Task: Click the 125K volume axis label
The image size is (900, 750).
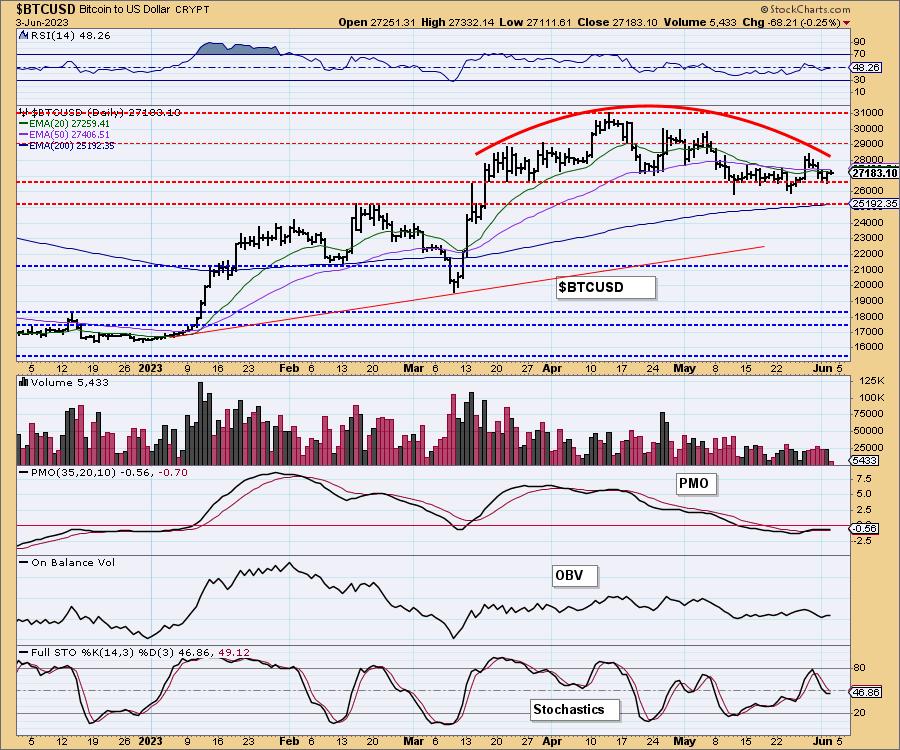Action: click(870, 381)
